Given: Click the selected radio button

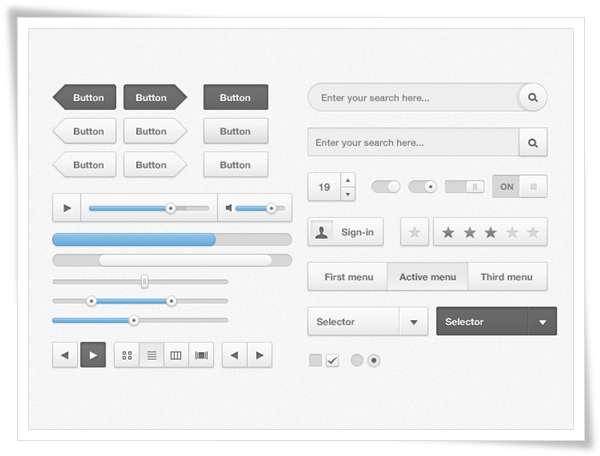Looking at the screenshot, I should pyautogui.click(x=374, y=360).
